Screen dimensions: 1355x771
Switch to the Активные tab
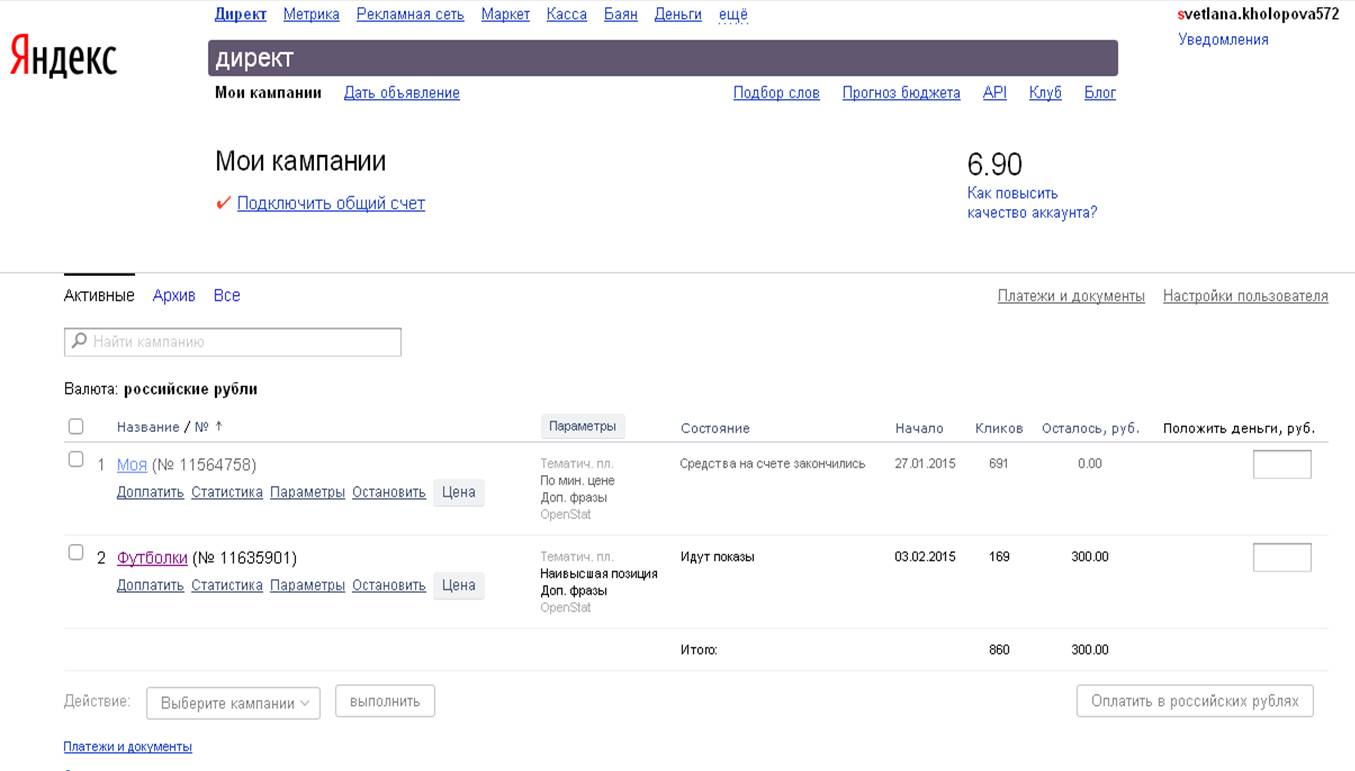click(x=99, y=296)
